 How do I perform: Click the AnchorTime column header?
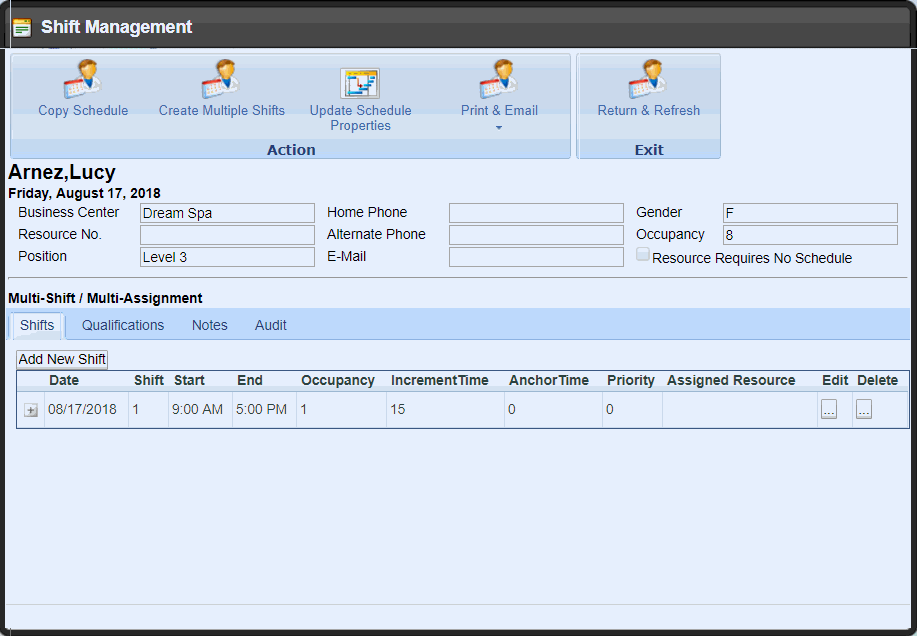coord(549,381)
